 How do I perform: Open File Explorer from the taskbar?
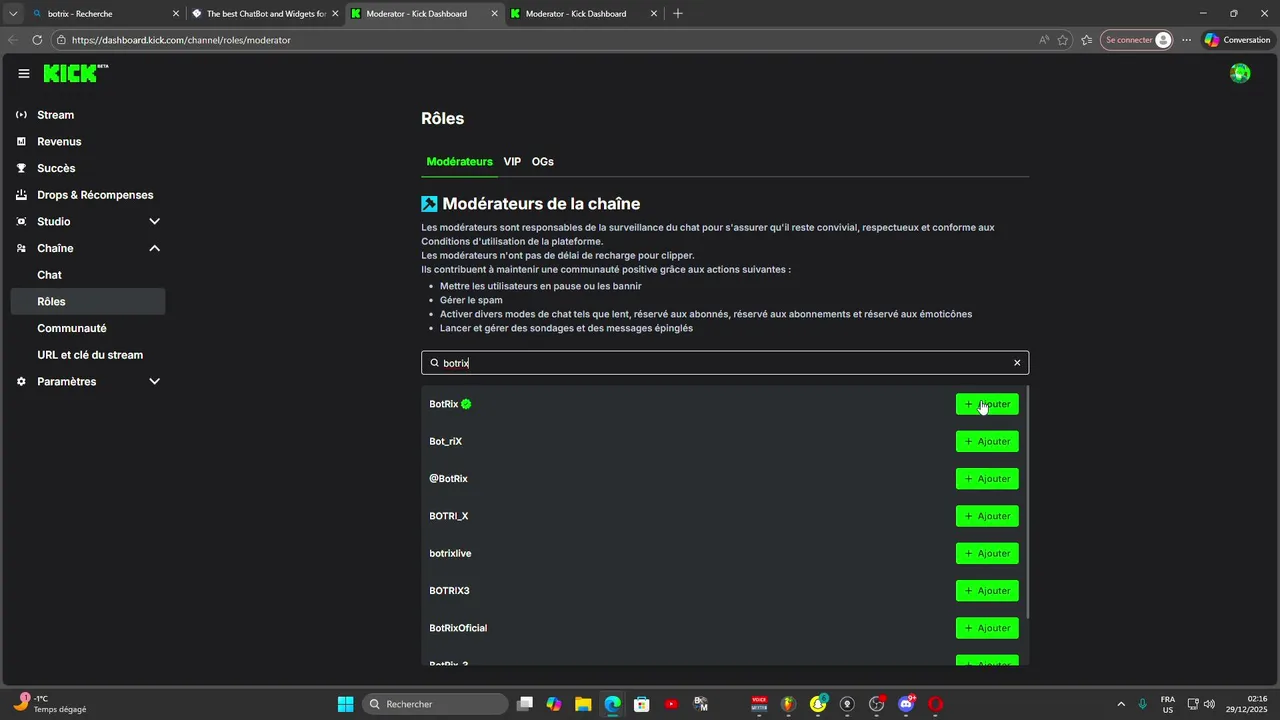[583, 704]
